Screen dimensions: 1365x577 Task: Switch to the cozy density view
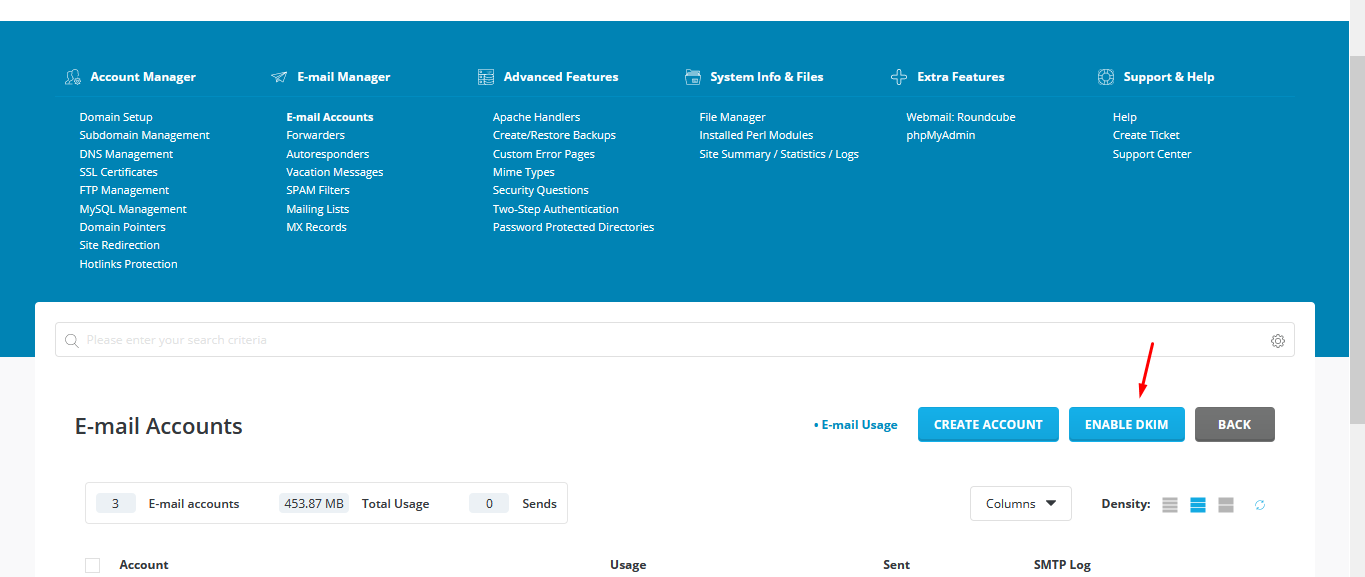tap(1198, 504)
